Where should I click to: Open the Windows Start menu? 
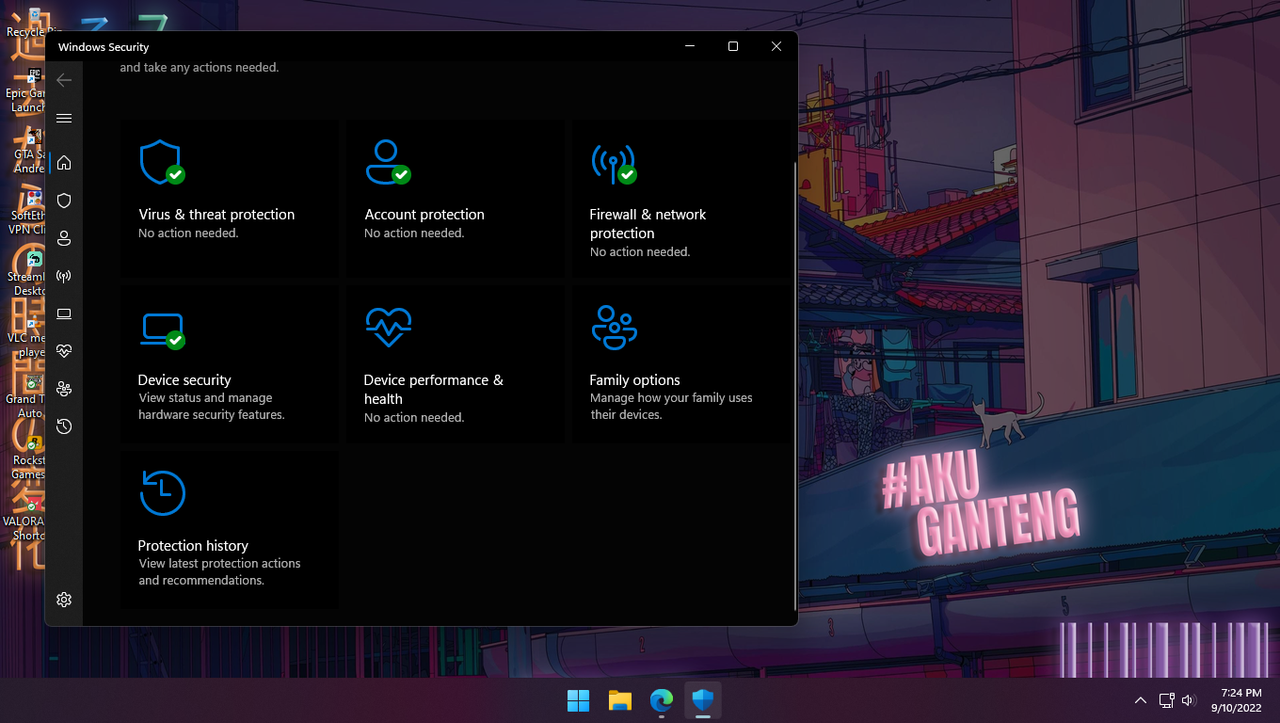click(578, 701)
